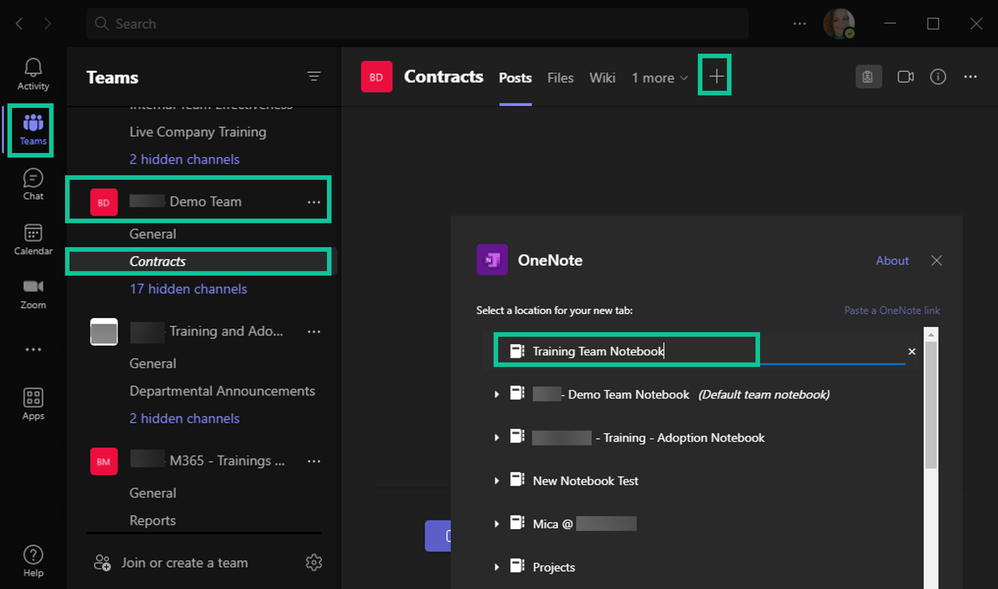This screenshot has height=589, width=998.
Task: Click the About link in OneNote dialog
Action: pyautogui.click(x=892, y=261)
